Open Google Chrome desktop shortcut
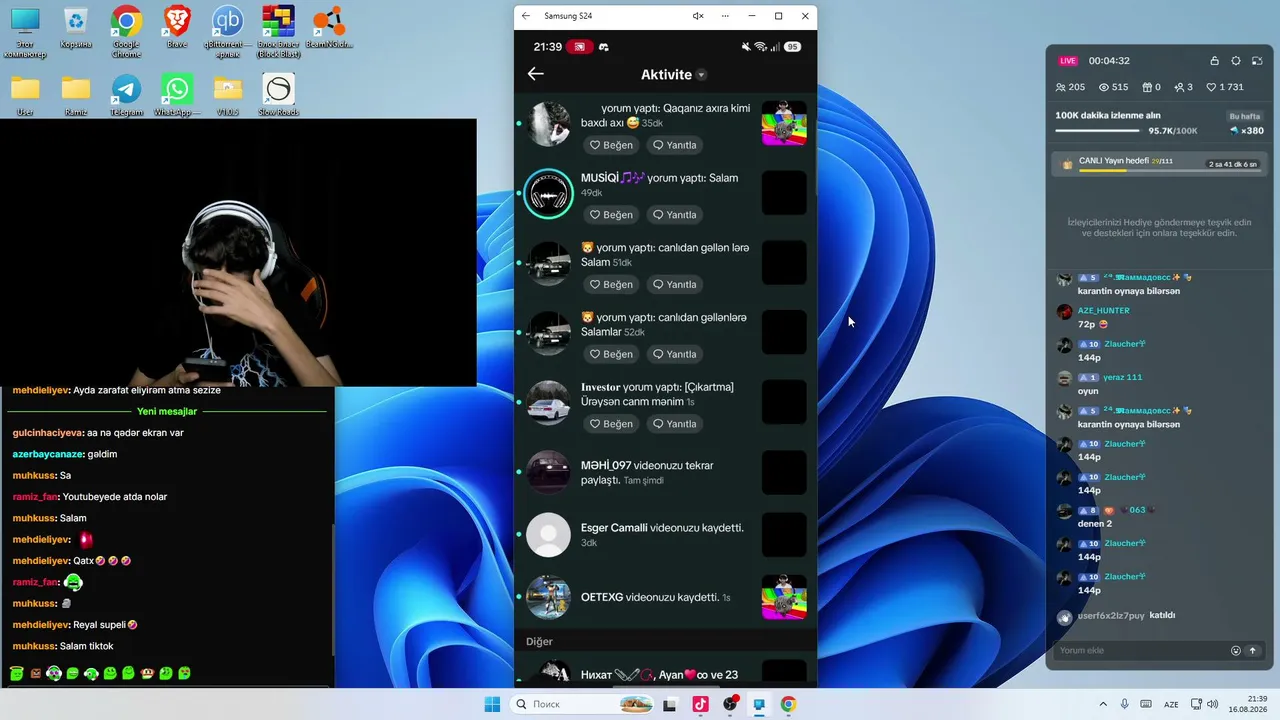This screenshot has width=1280, height=720. (x=126, y=31)
